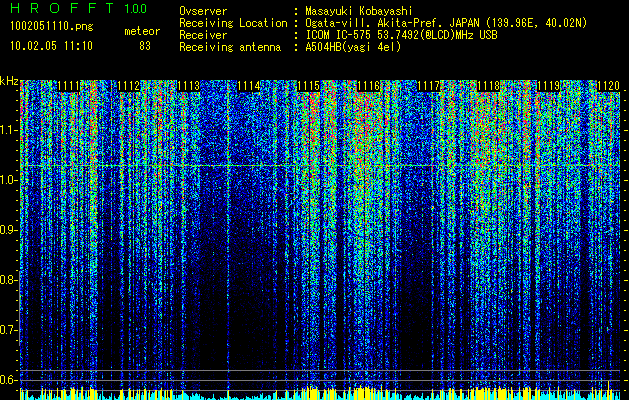Click the Receiver label
The height and width of the screenshot is (400, 629).
point(203,35)
